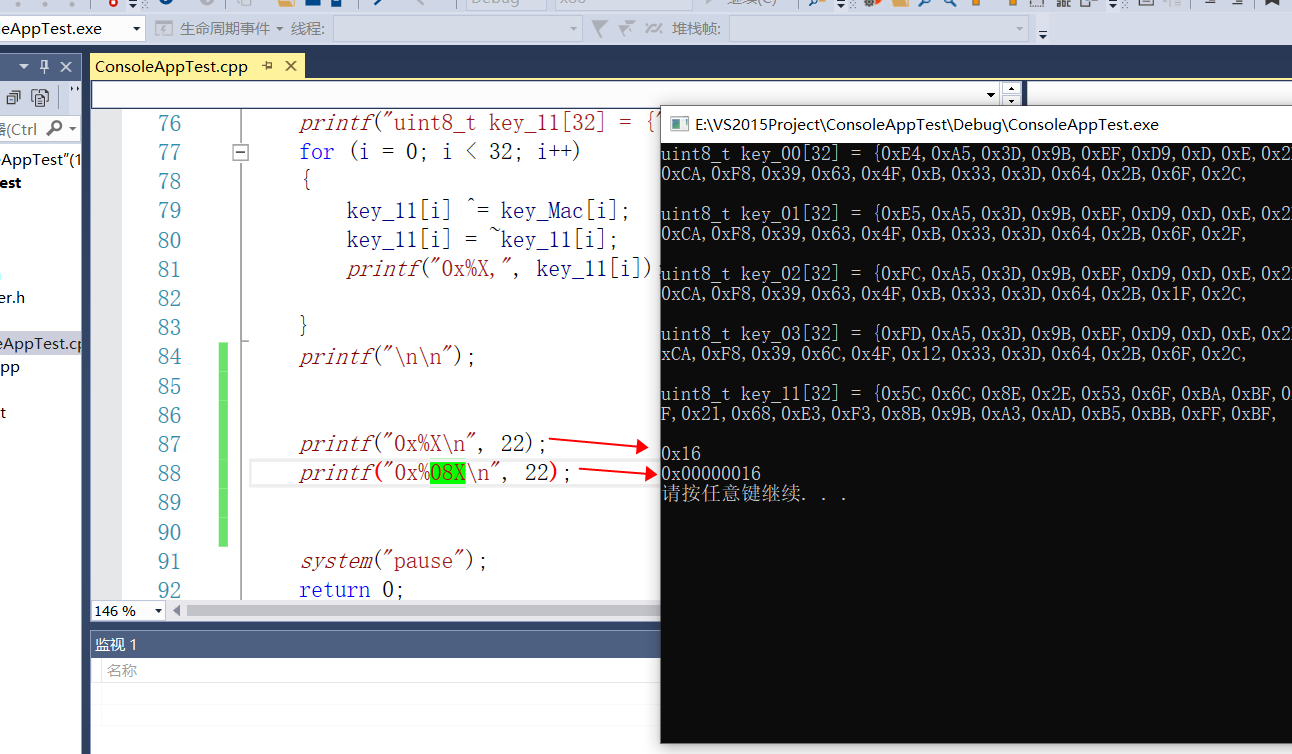Click the highlighted 08X format specifier
Screen dimensions: 1292x754
pos(448,473)
